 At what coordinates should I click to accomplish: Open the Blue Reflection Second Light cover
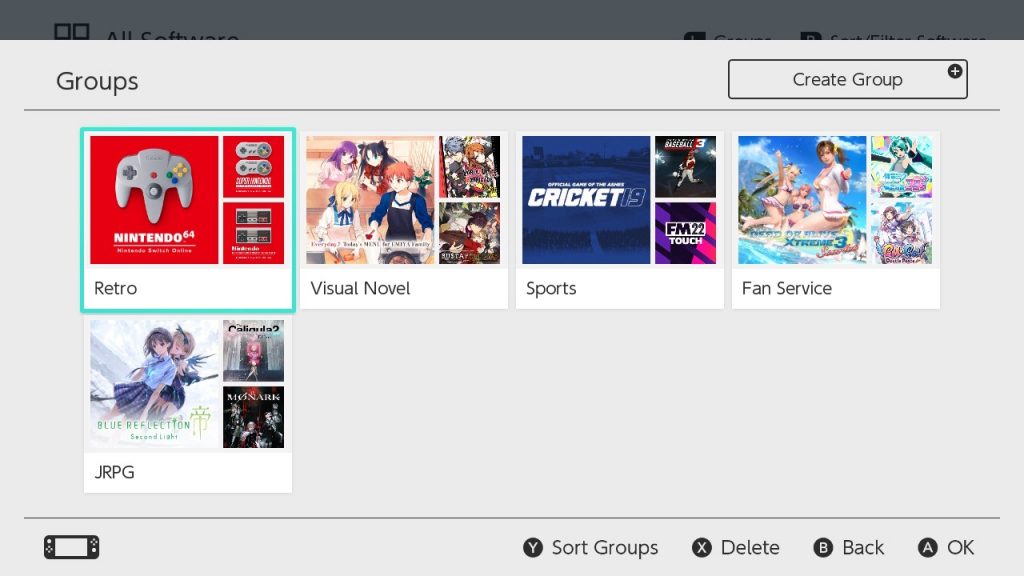pos(154,384)
